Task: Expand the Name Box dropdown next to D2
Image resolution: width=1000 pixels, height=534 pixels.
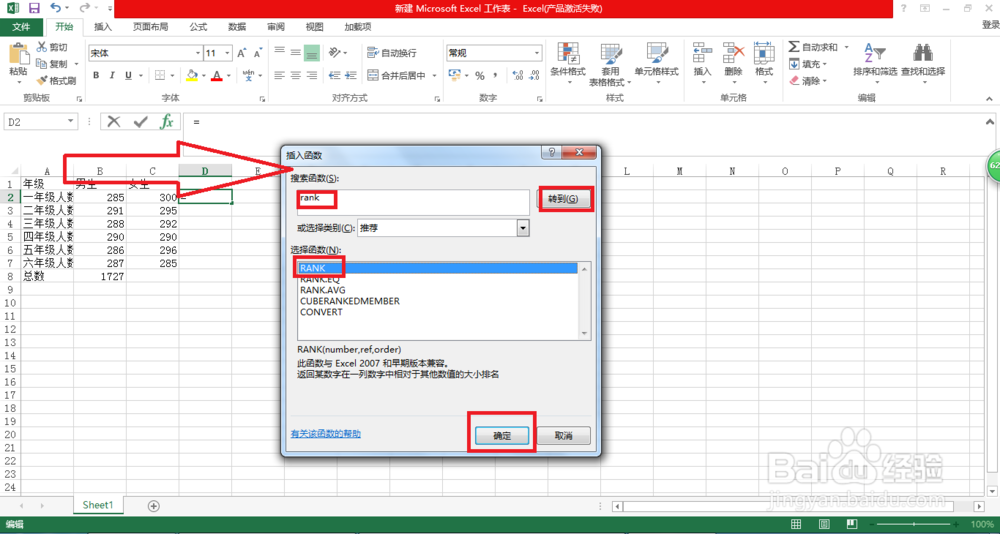Action: [x=71, y=121]
